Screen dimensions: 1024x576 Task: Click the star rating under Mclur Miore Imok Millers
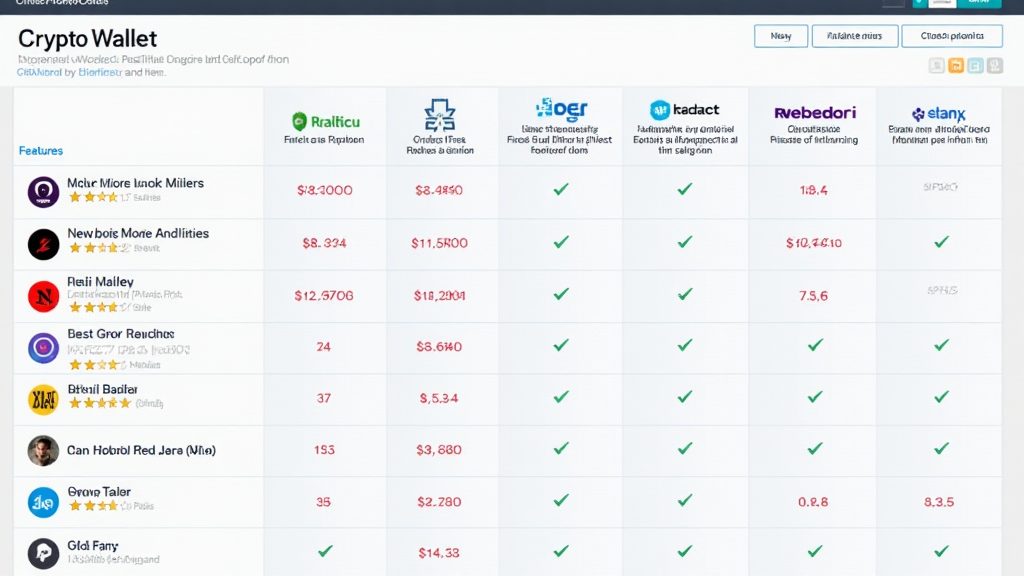(93, 197)
